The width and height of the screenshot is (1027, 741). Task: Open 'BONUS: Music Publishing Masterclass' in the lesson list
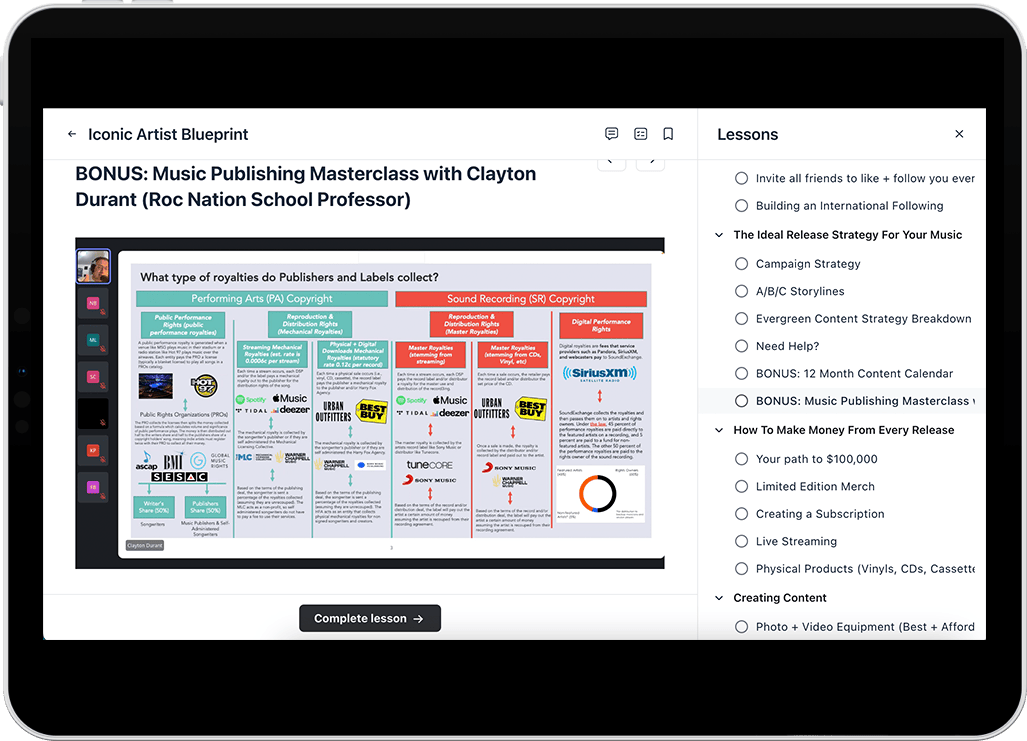point(865,401)
